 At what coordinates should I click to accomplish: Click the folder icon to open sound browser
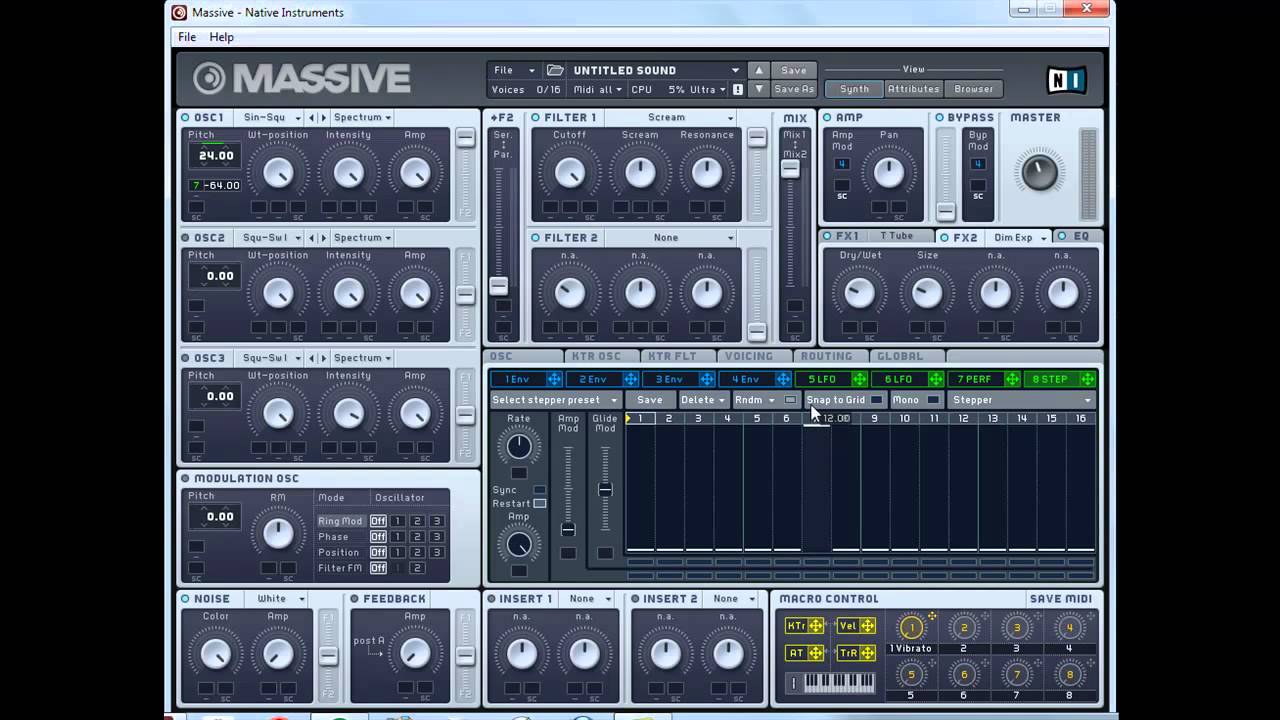[555, 70]
